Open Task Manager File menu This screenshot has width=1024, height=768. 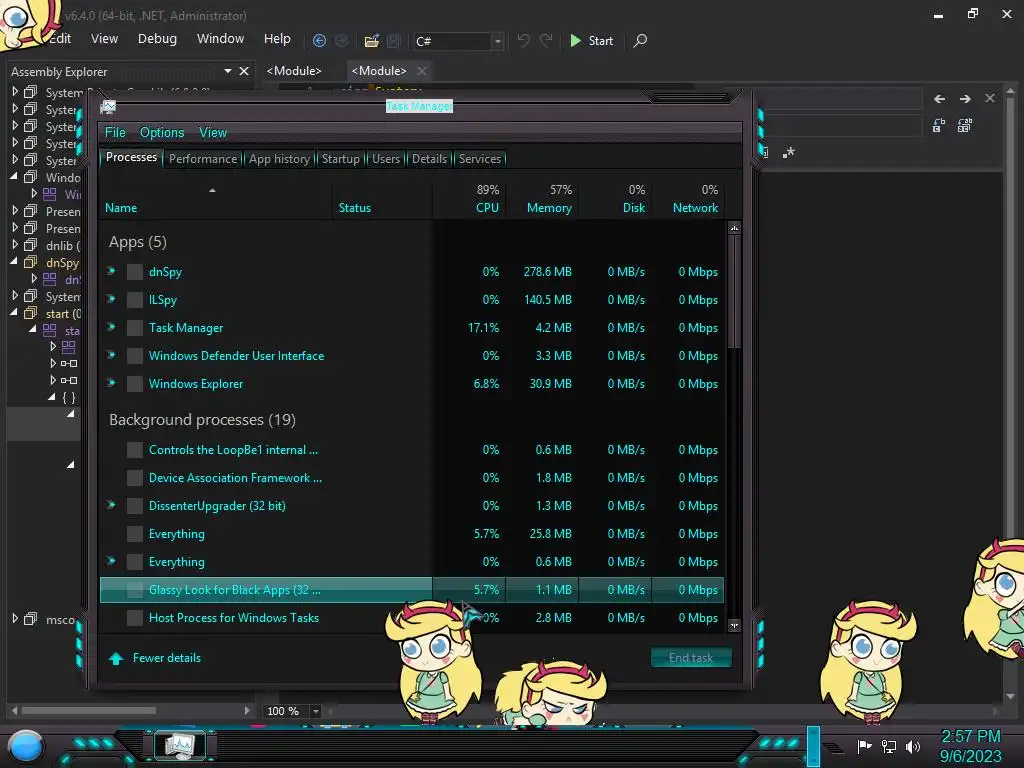(115, 133)
